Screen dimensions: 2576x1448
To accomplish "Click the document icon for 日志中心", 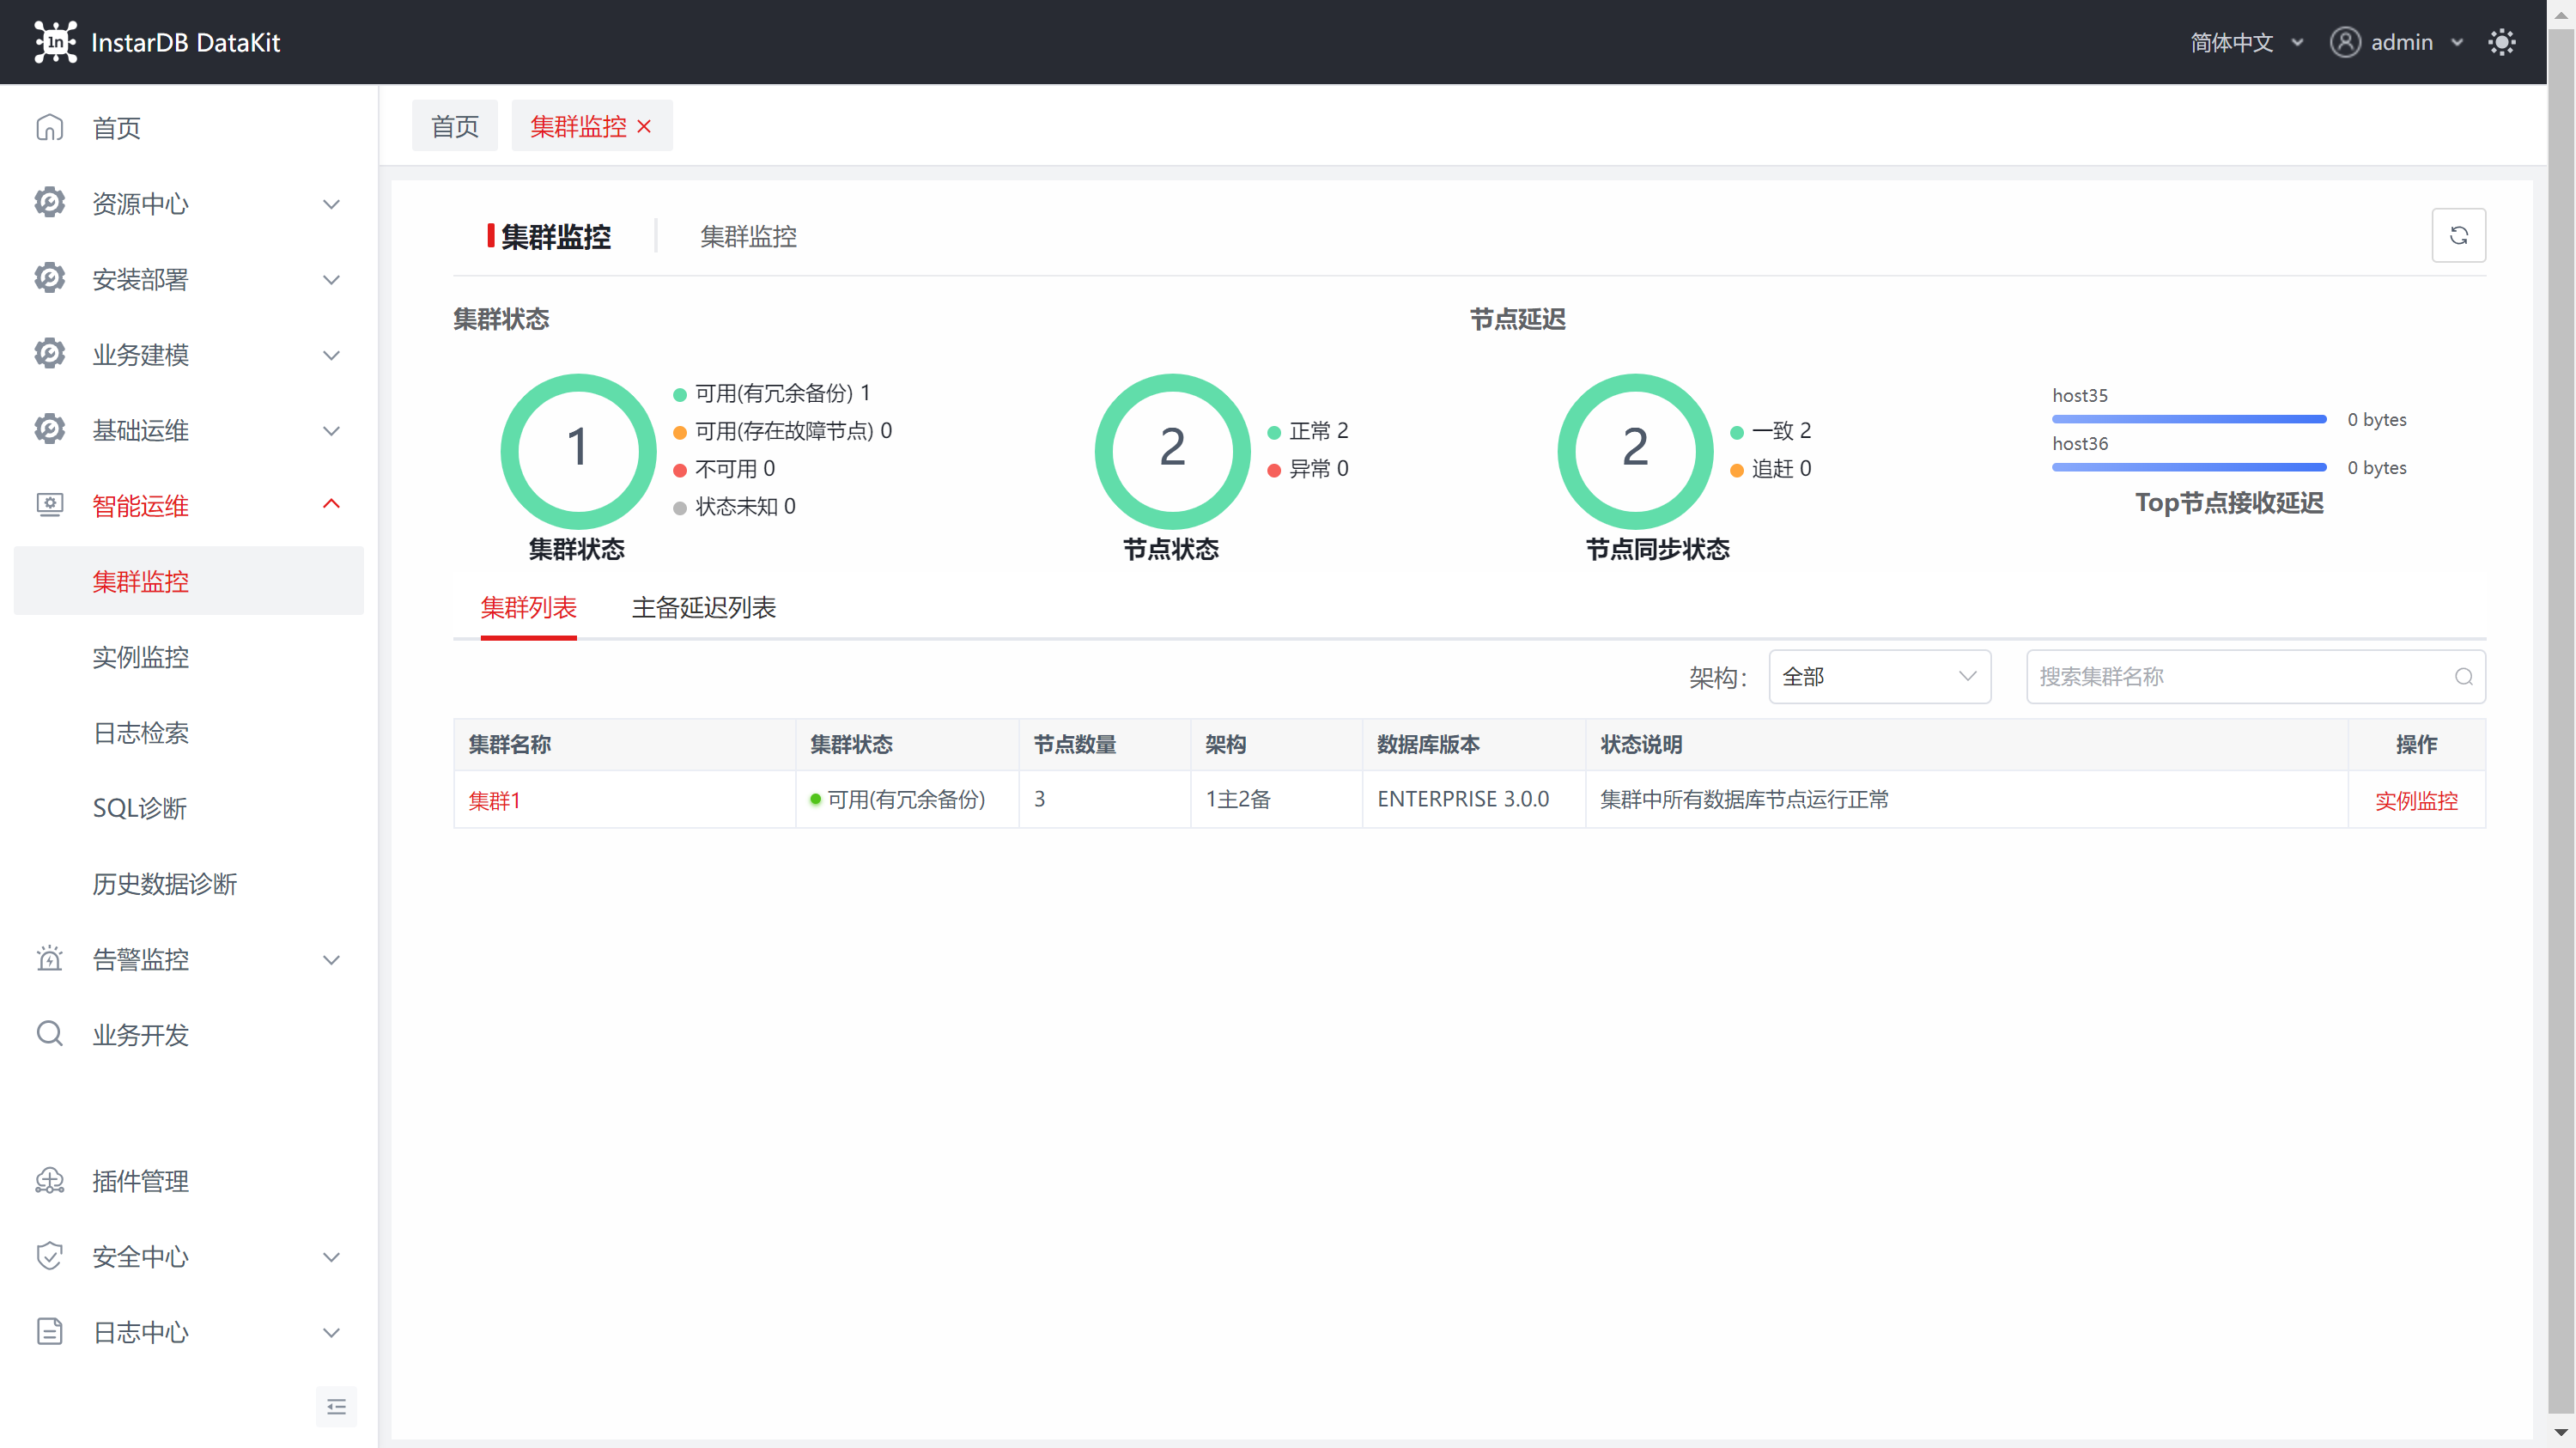I will pos(49,1332).
